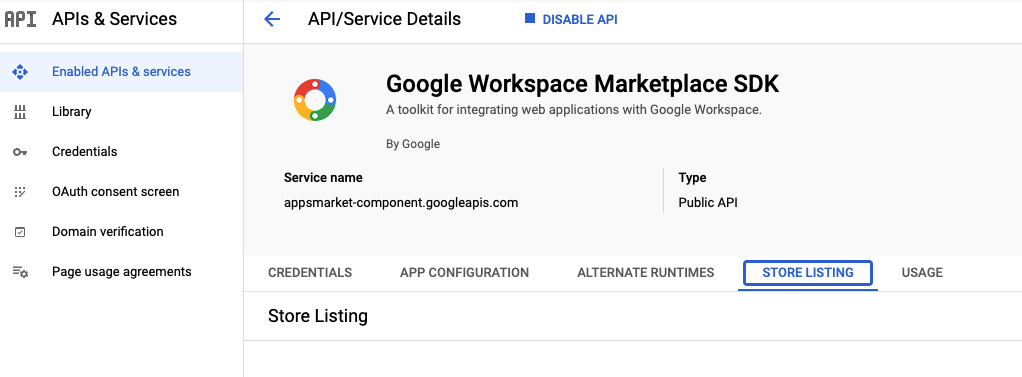Switch to the CREDENTIALS tab
This screenshot has width=1022, height=377.
point(310,273)
